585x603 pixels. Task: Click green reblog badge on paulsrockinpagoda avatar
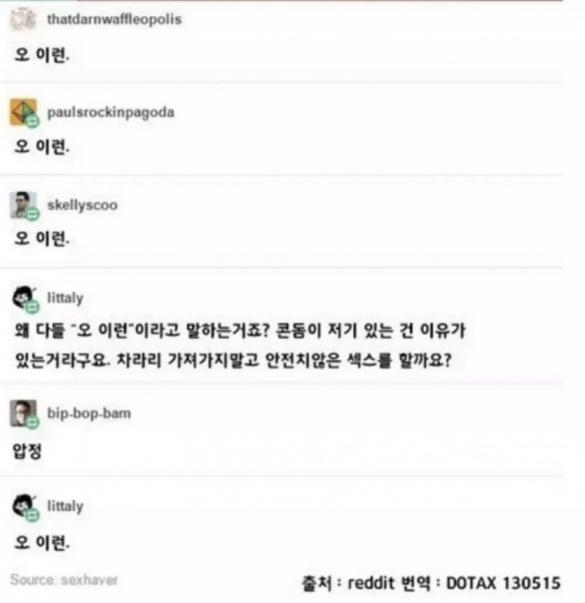point(32,122)
